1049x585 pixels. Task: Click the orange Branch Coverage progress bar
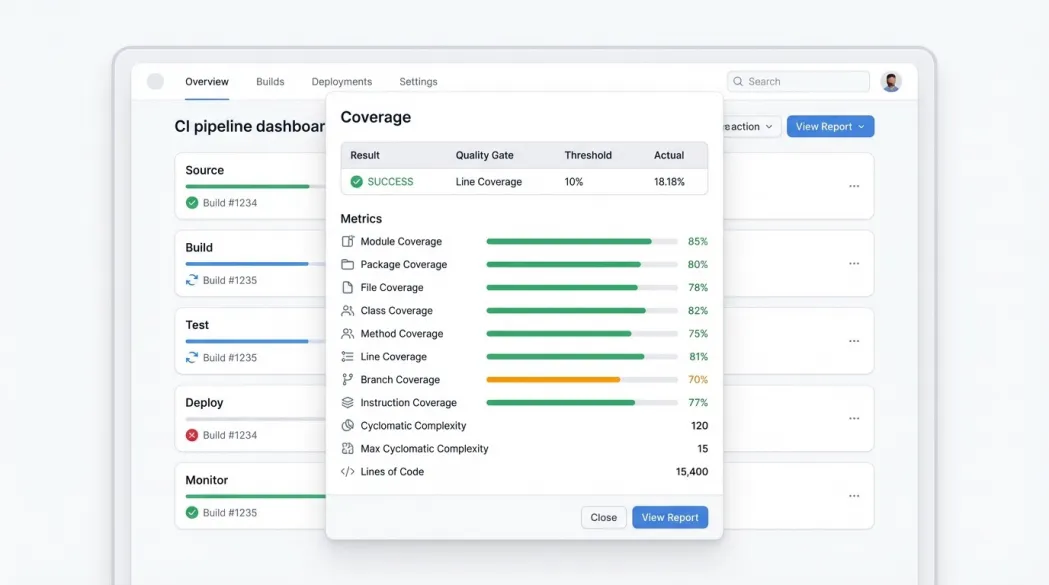pyautogui.click(x=553, y=380)
